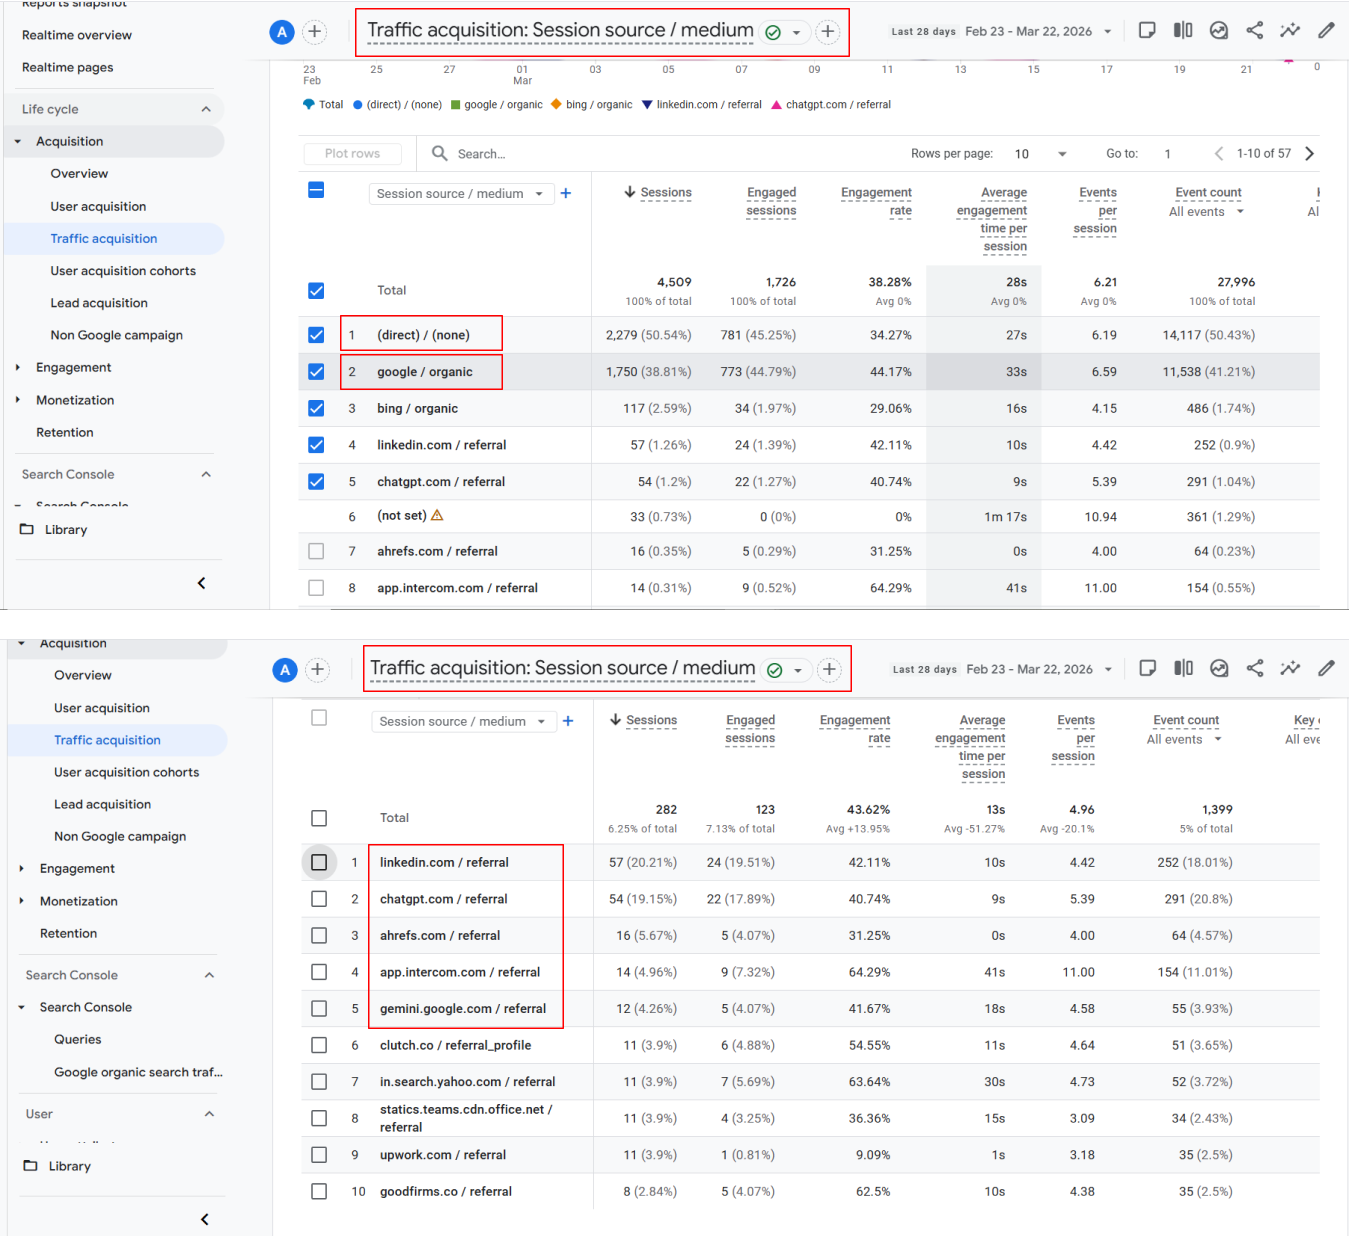
Task: Expand Engagement in top sidebar
Action: coord(18,368)
